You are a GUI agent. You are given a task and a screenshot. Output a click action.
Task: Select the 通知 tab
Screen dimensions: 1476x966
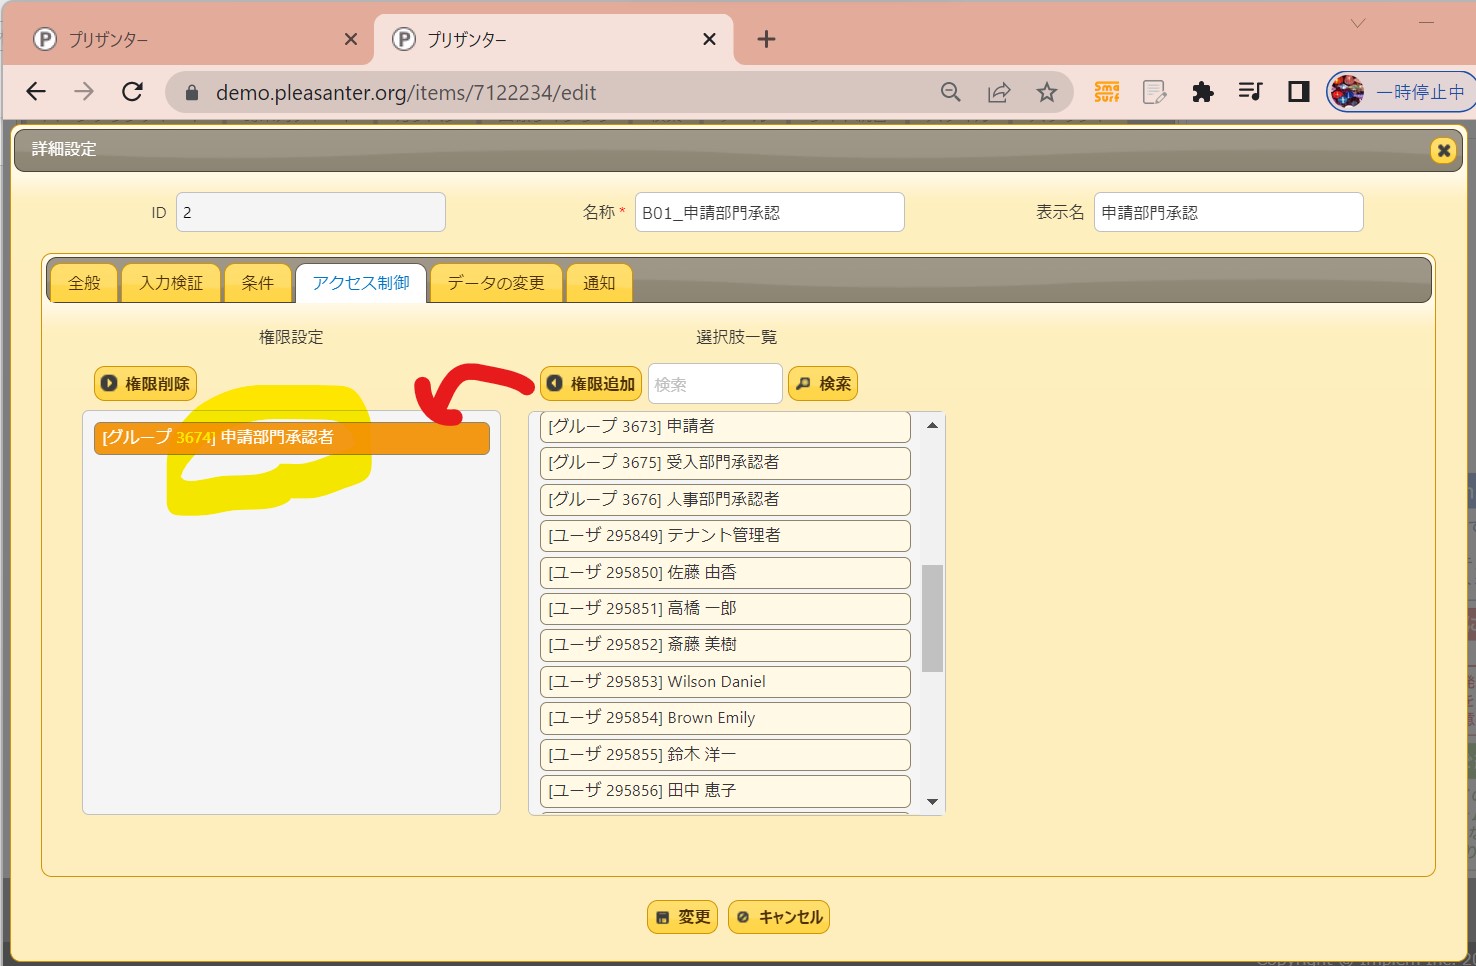pos(599,283)
